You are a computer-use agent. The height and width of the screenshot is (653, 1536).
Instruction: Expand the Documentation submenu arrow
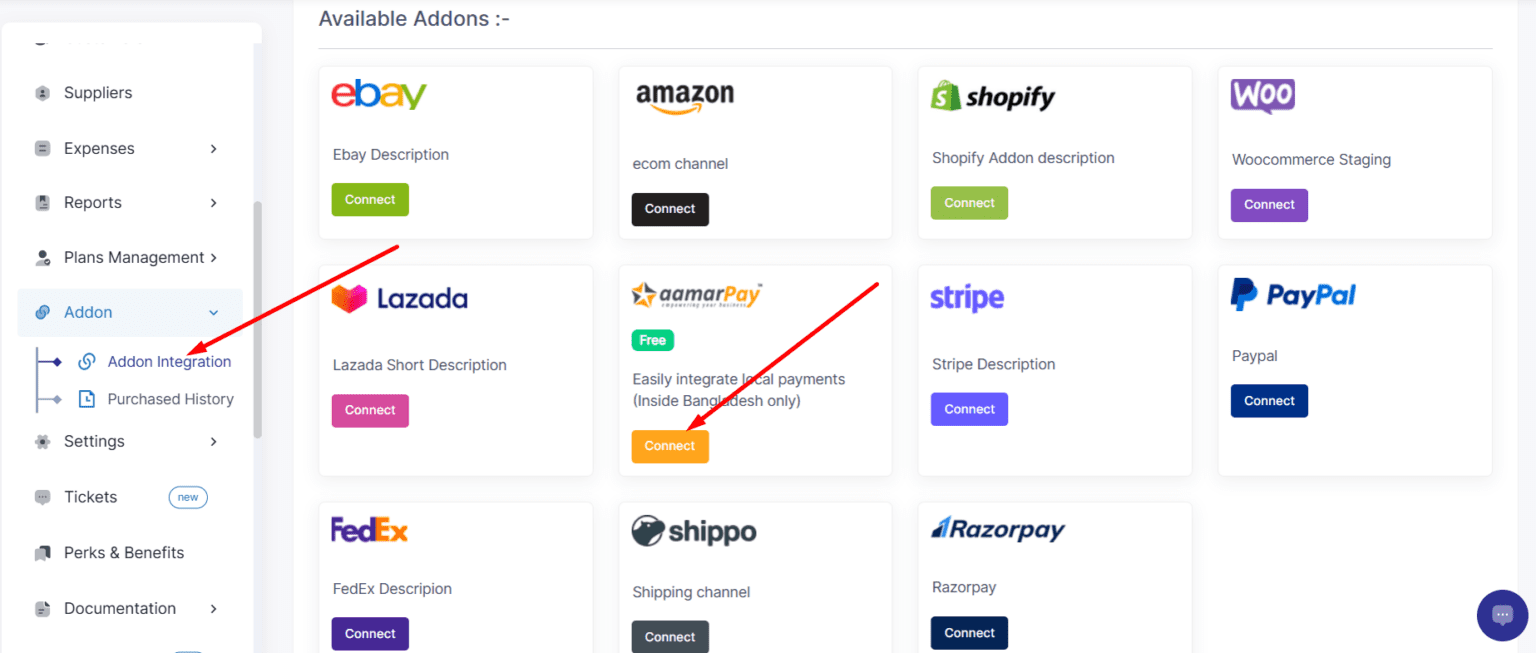pyautogui.click(x=213, y=608)
